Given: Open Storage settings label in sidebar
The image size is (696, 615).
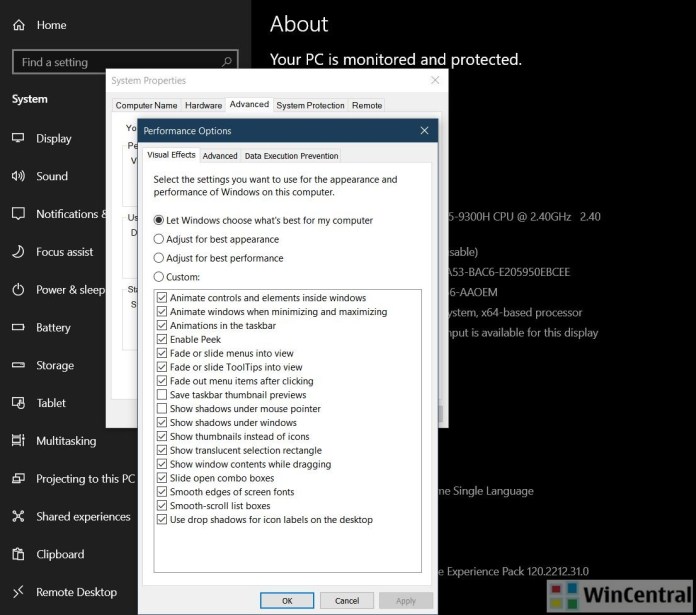Looking at the screenshot, I should 55,365.
